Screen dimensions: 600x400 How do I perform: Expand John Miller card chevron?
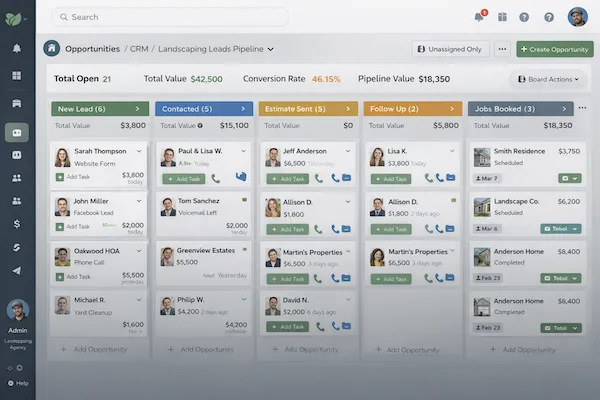pyautogui.click(x=139, y=201)
